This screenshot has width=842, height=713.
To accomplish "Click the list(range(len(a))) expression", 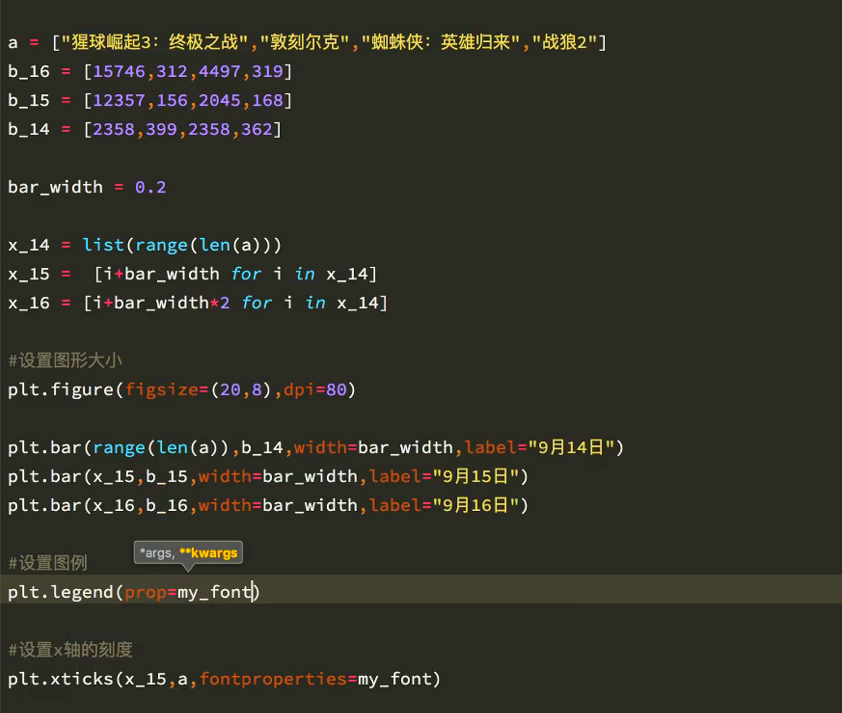I will point(182,245).
